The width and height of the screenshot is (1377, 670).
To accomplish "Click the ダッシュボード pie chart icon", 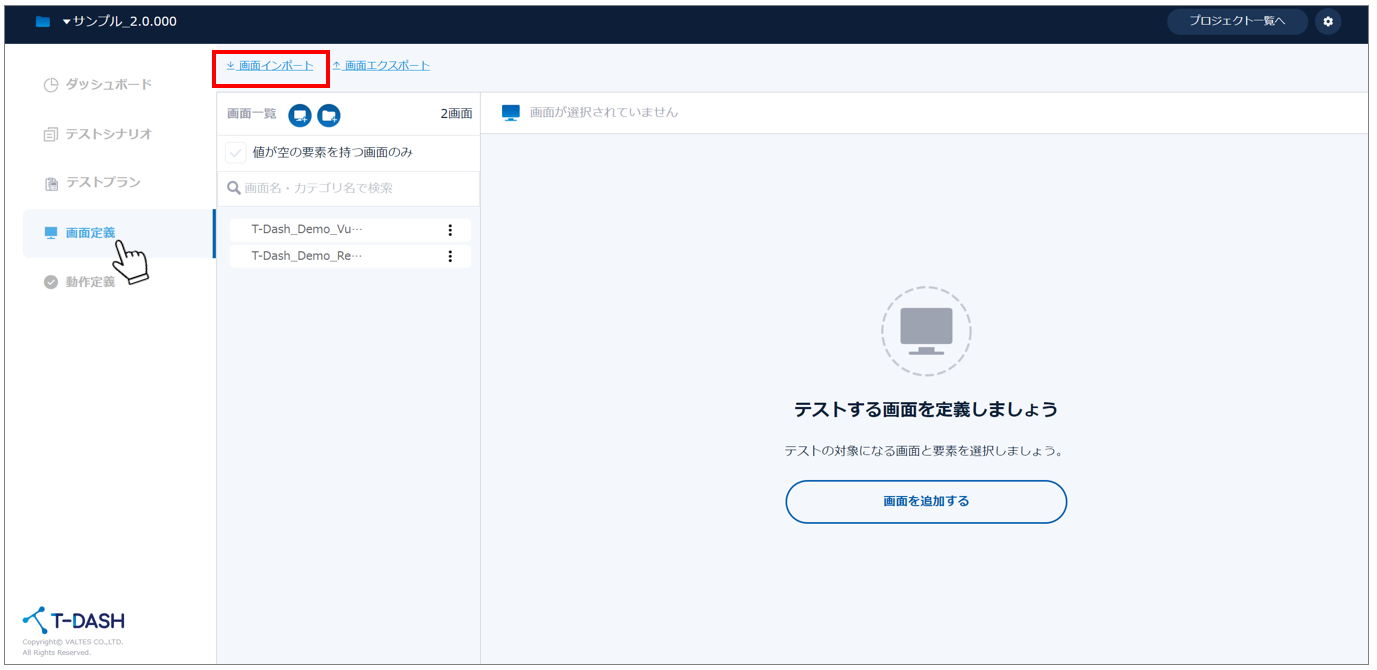I will (x=51, y=85).
